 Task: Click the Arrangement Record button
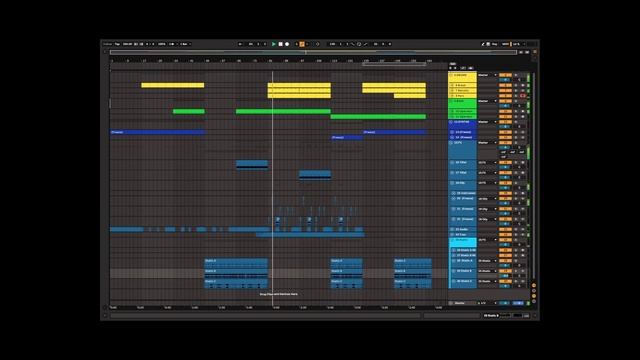(x=287, y=44)
